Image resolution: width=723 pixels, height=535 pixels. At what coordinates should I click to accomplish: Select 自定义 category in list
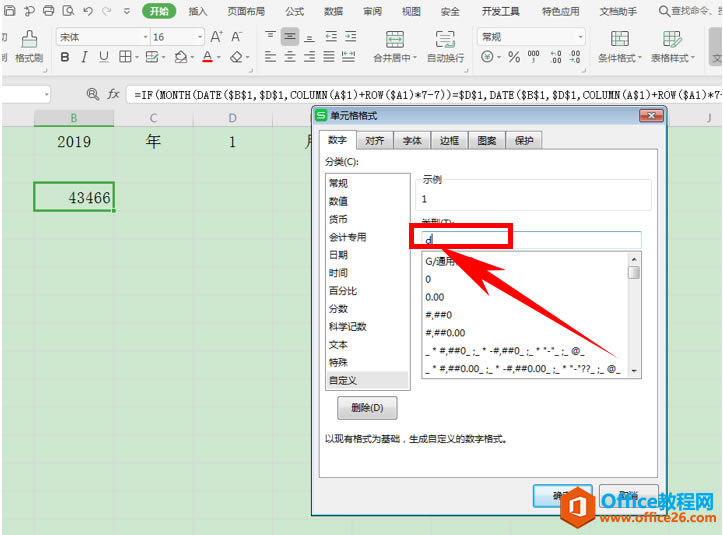coord(367,380)
